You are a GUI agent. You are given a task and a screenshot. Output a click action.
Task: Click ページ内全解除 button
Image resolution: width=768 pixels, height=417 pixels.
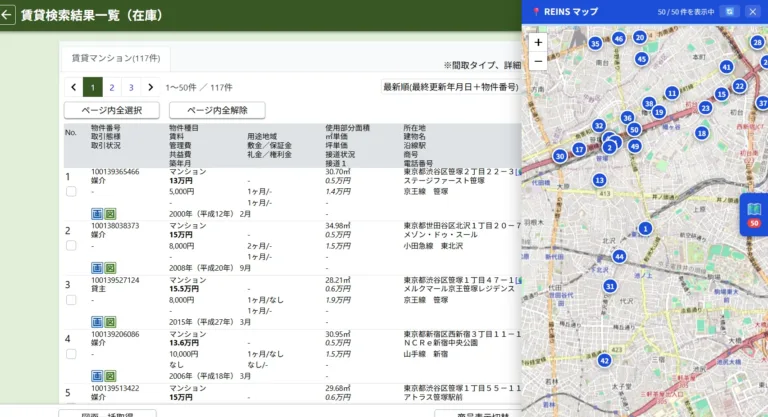click(x=217, y=110)
